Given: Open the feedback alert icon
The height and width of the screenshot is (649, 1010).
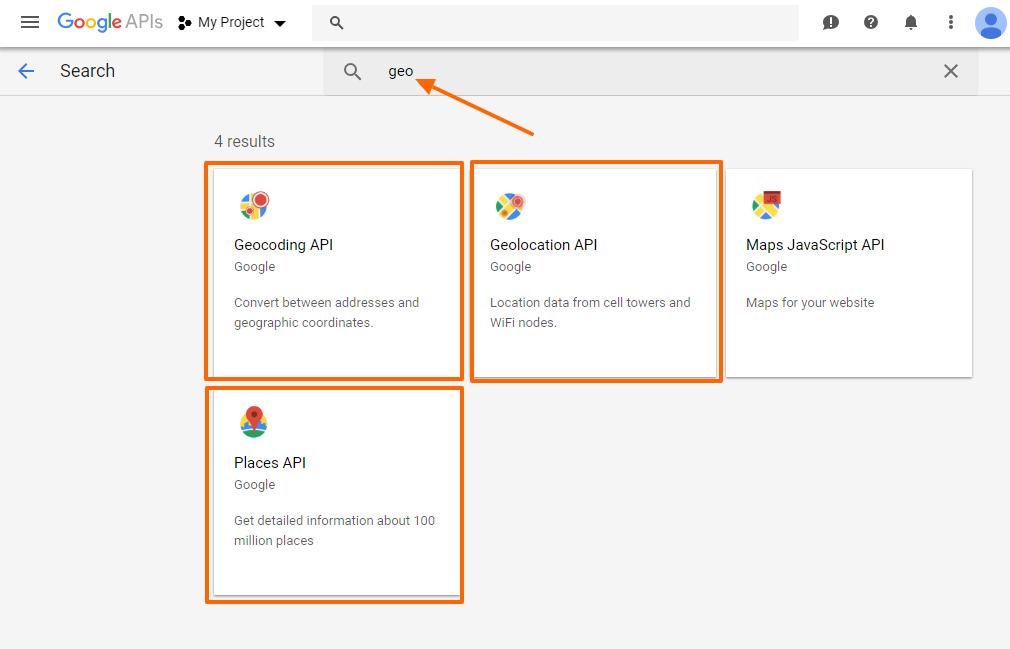Looking at the screenshot, I should pos(831,23).
